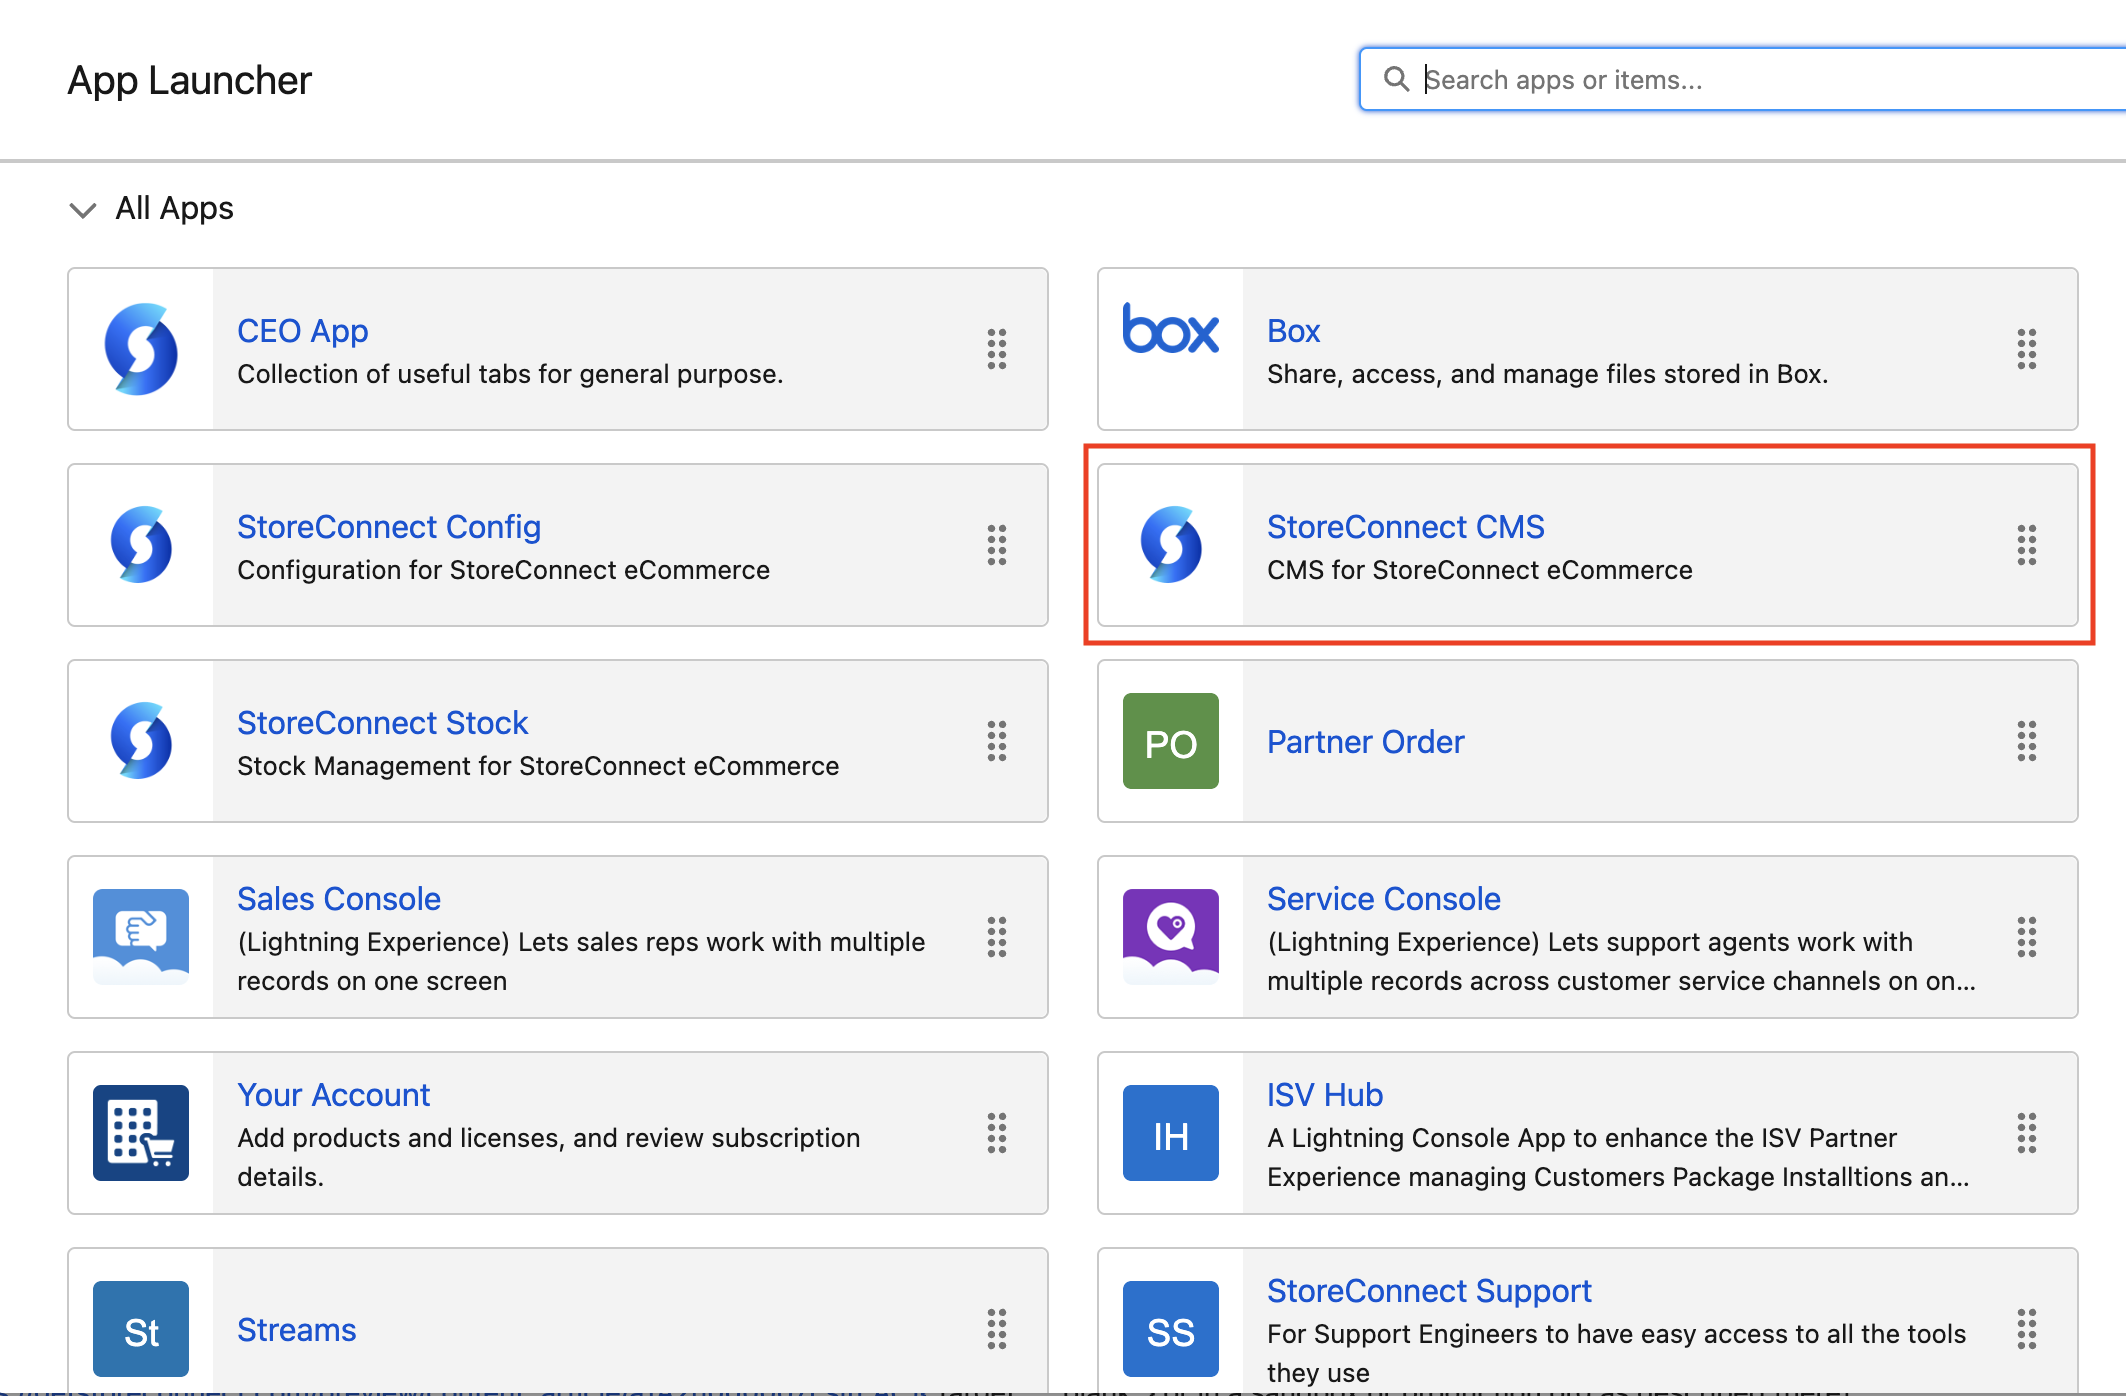Screen dimensions: 2126x1396
Task: Click the Your Account building cart icon
Action: coord(141,1133)
